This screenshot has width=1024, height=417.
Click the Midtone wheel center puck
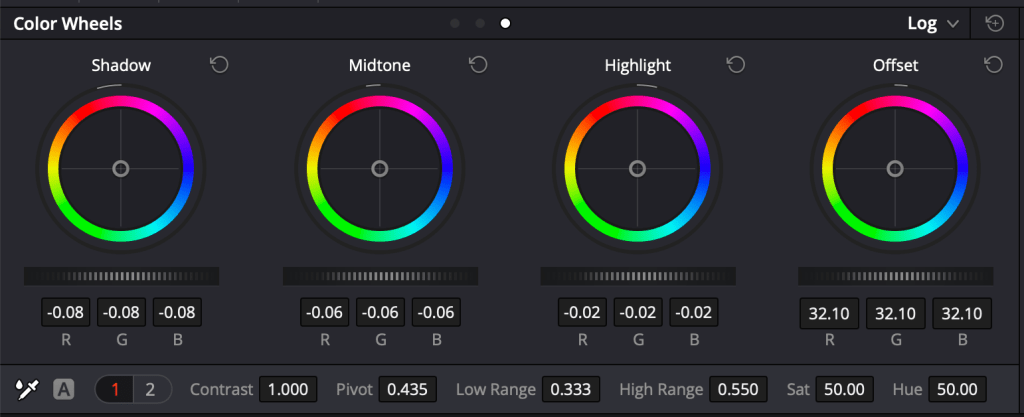pyautogui.click(x=379, y=169)
